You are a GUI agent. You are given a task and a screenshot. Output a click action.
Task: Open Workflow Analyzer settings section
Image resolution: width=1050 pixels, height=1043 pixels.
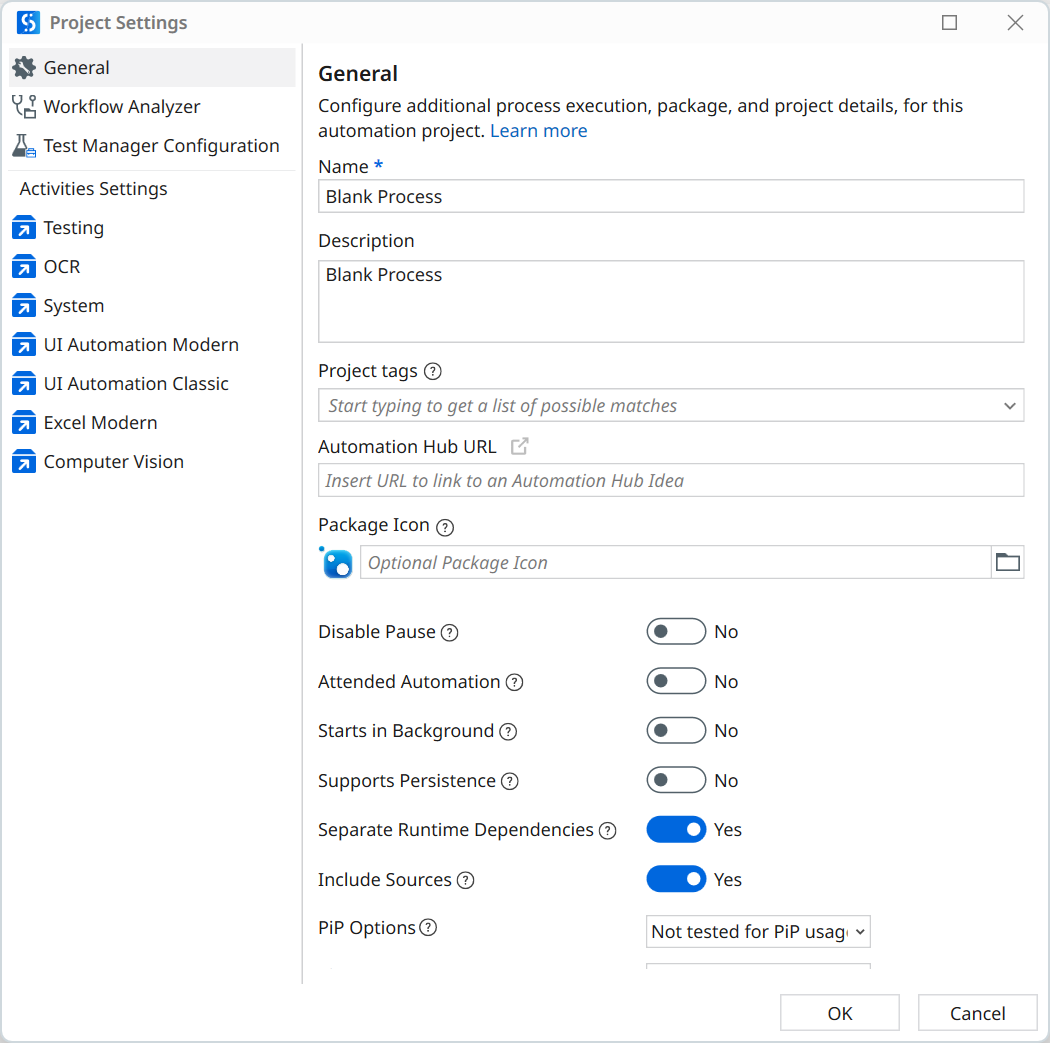click(x=121, y=107)
